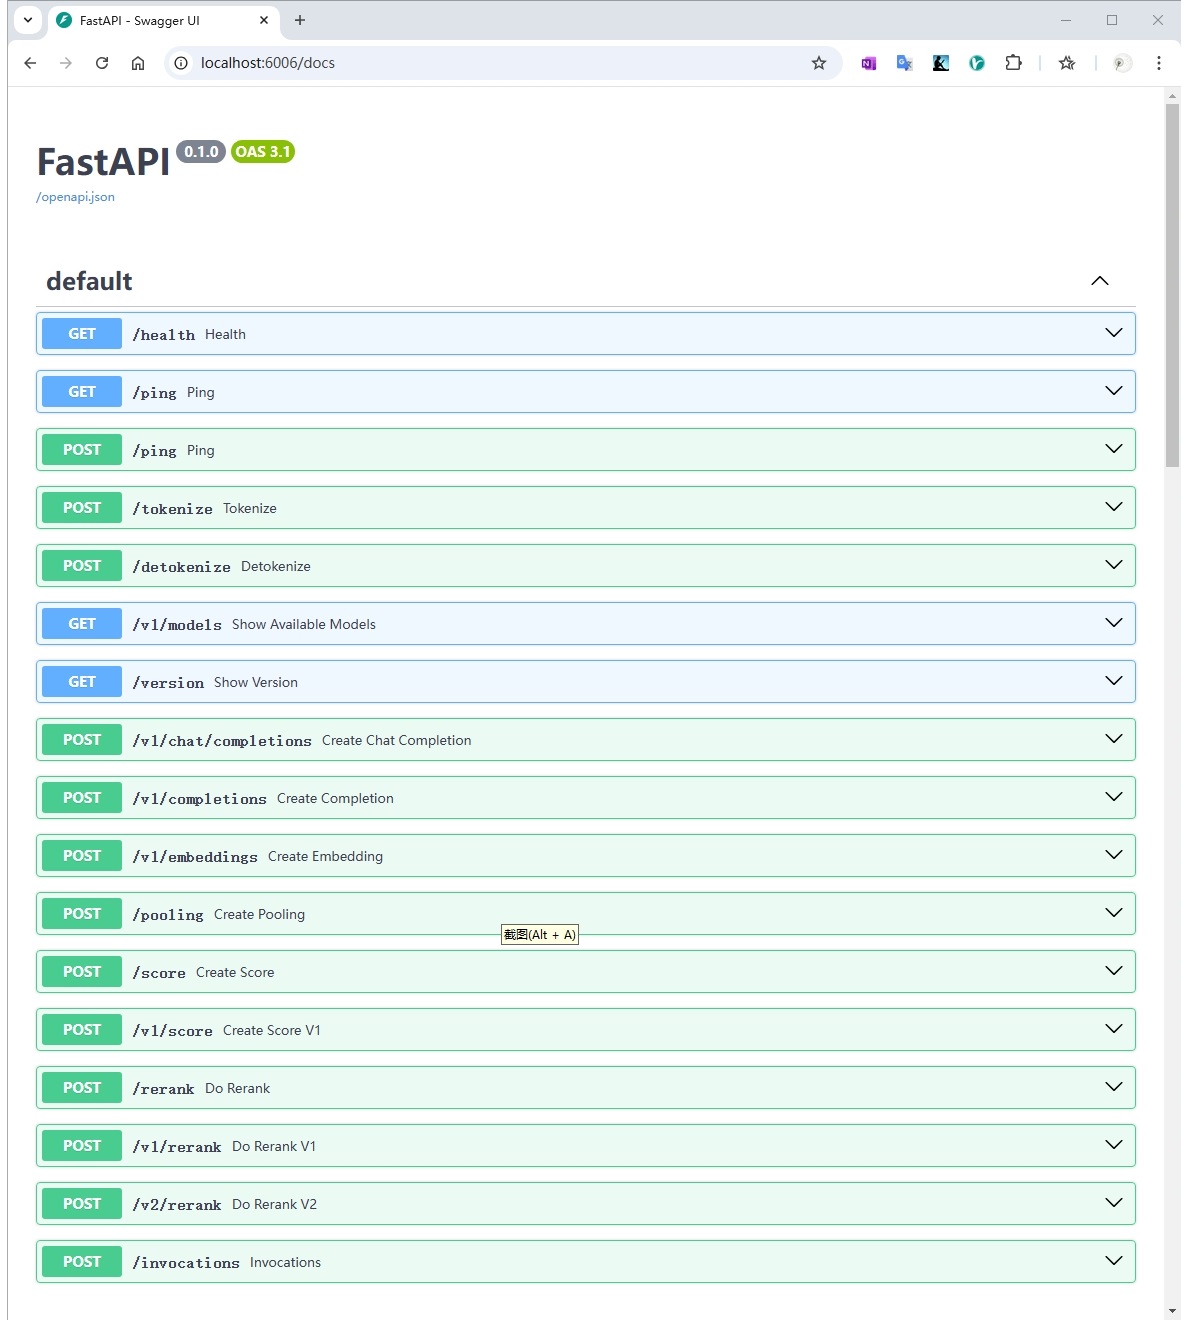The height and width of the screenshot is (1320, 1181).
Task: Click the 0.1.0 version badge
Action: click(x=201, y=152)
